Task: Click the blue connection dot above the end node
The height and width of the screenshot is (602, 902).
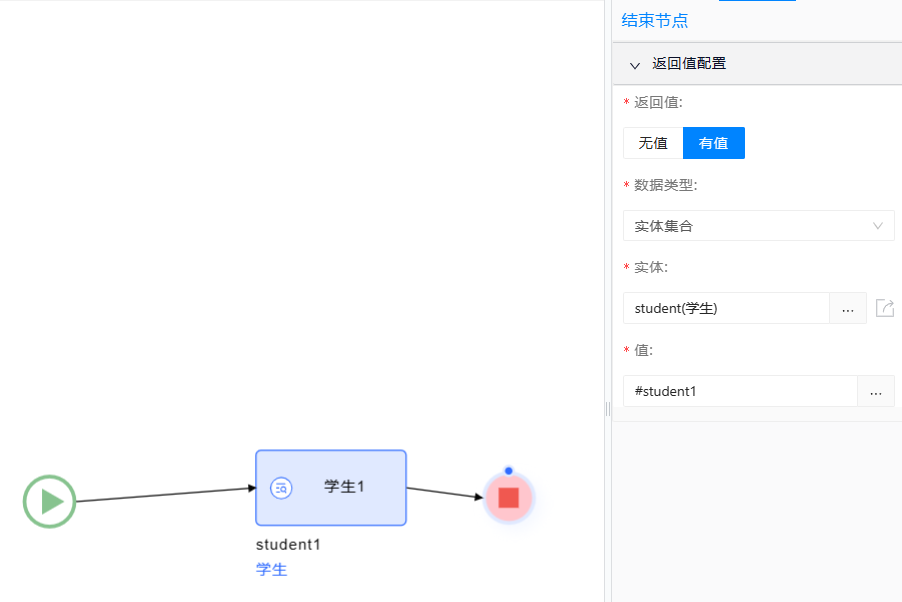Action: 509,471
